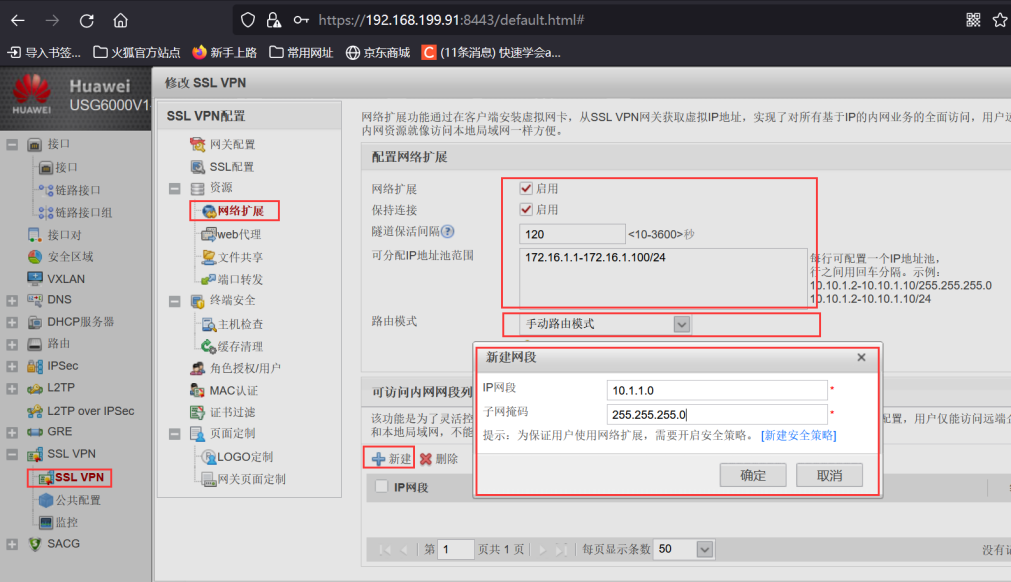Open 京东商城 bookmark
This screenshot has width=1011, height=582.
pos(378,53)
